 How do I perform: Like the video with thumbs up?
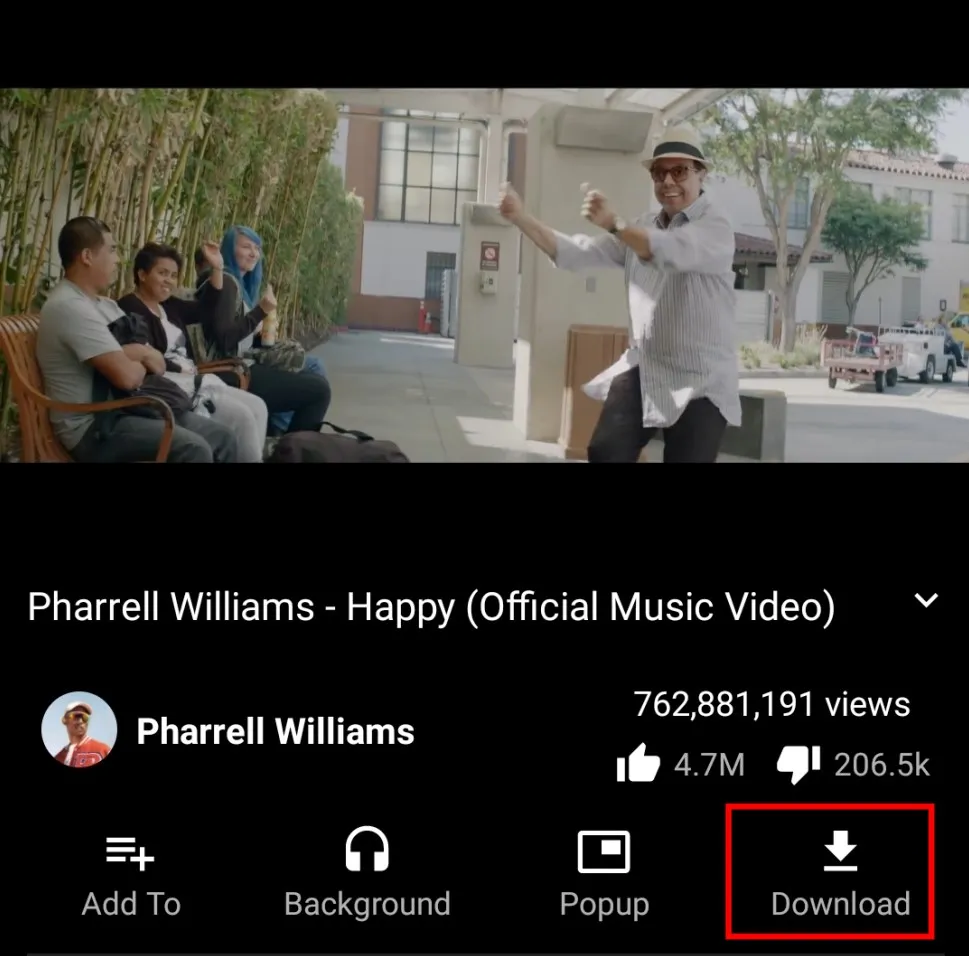tap(638, 763)
